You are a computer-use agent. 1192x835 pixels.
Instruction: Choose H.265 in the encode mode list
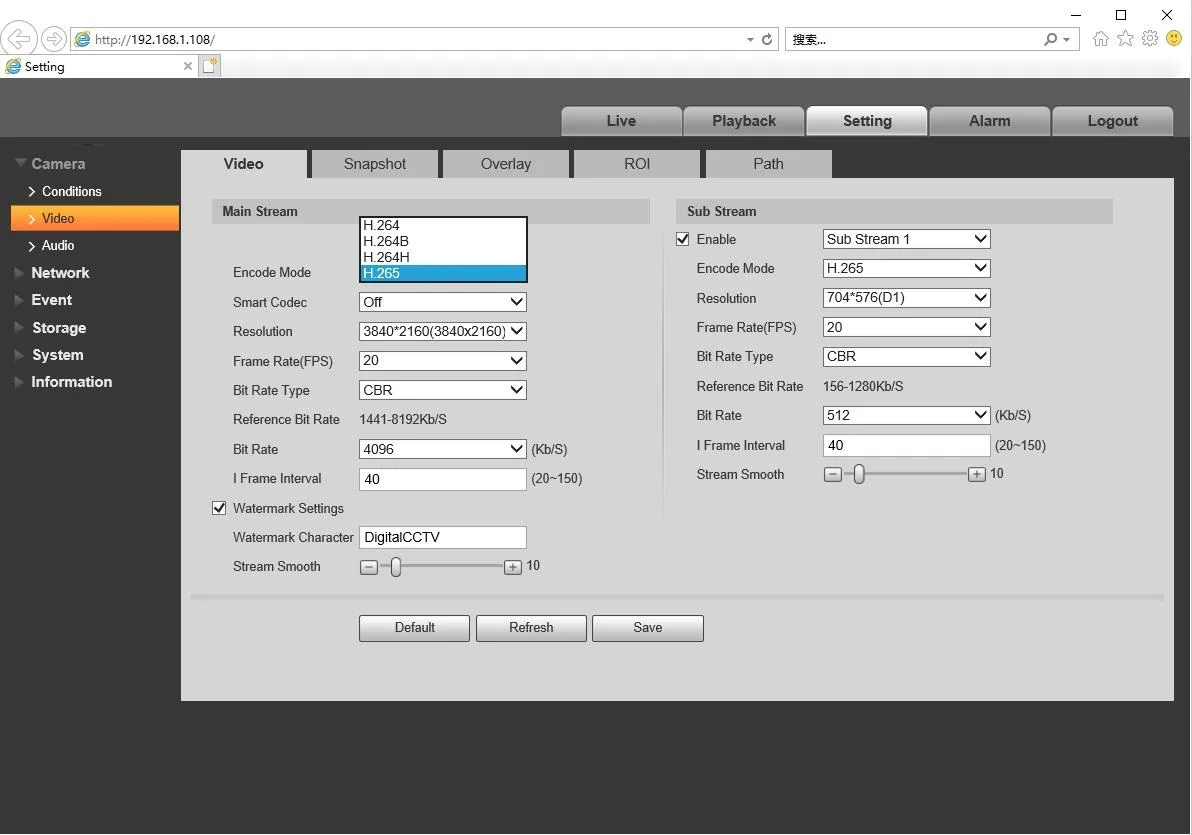pos(442,273)
